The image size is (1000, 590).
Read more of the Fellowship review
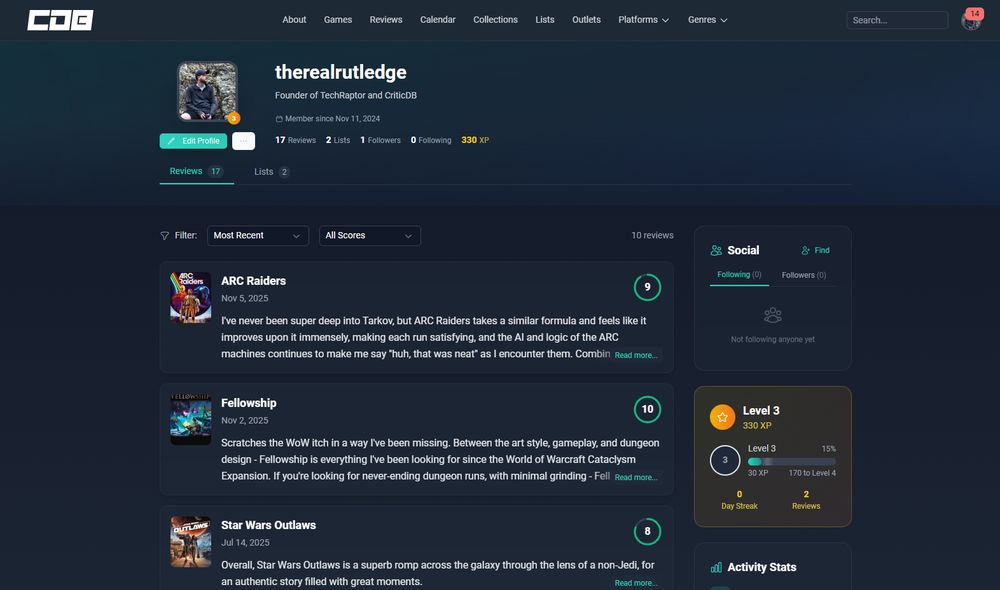click(x=636, y=477)
